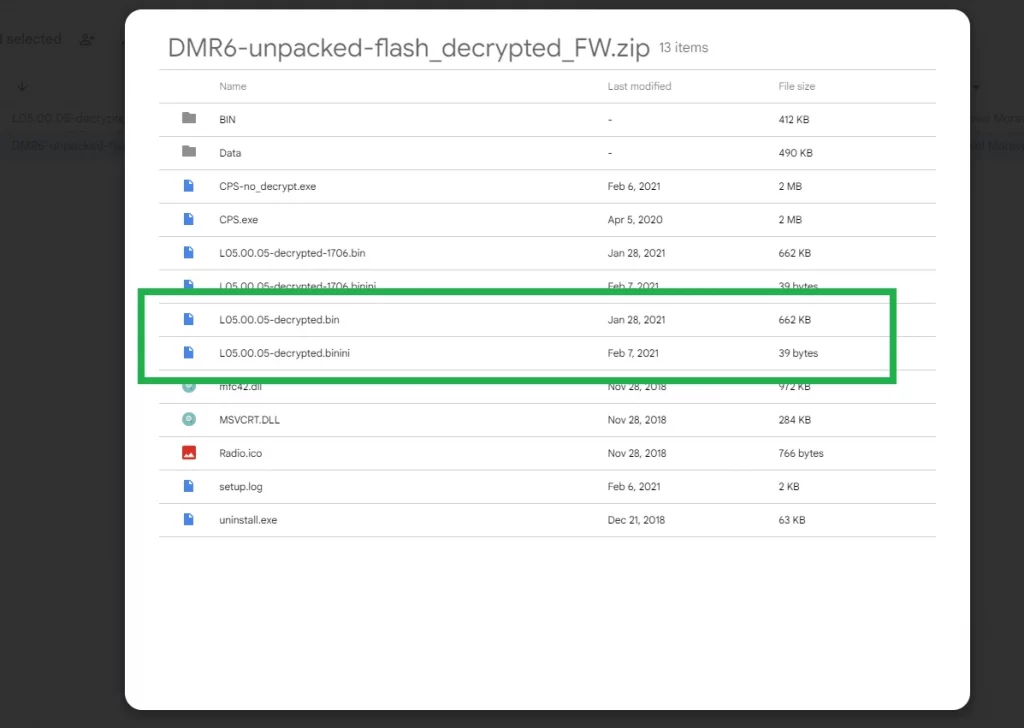Viewport: 1024px width, 728px height.
Task: Click the Last modified column header
Action: (639, 87)
